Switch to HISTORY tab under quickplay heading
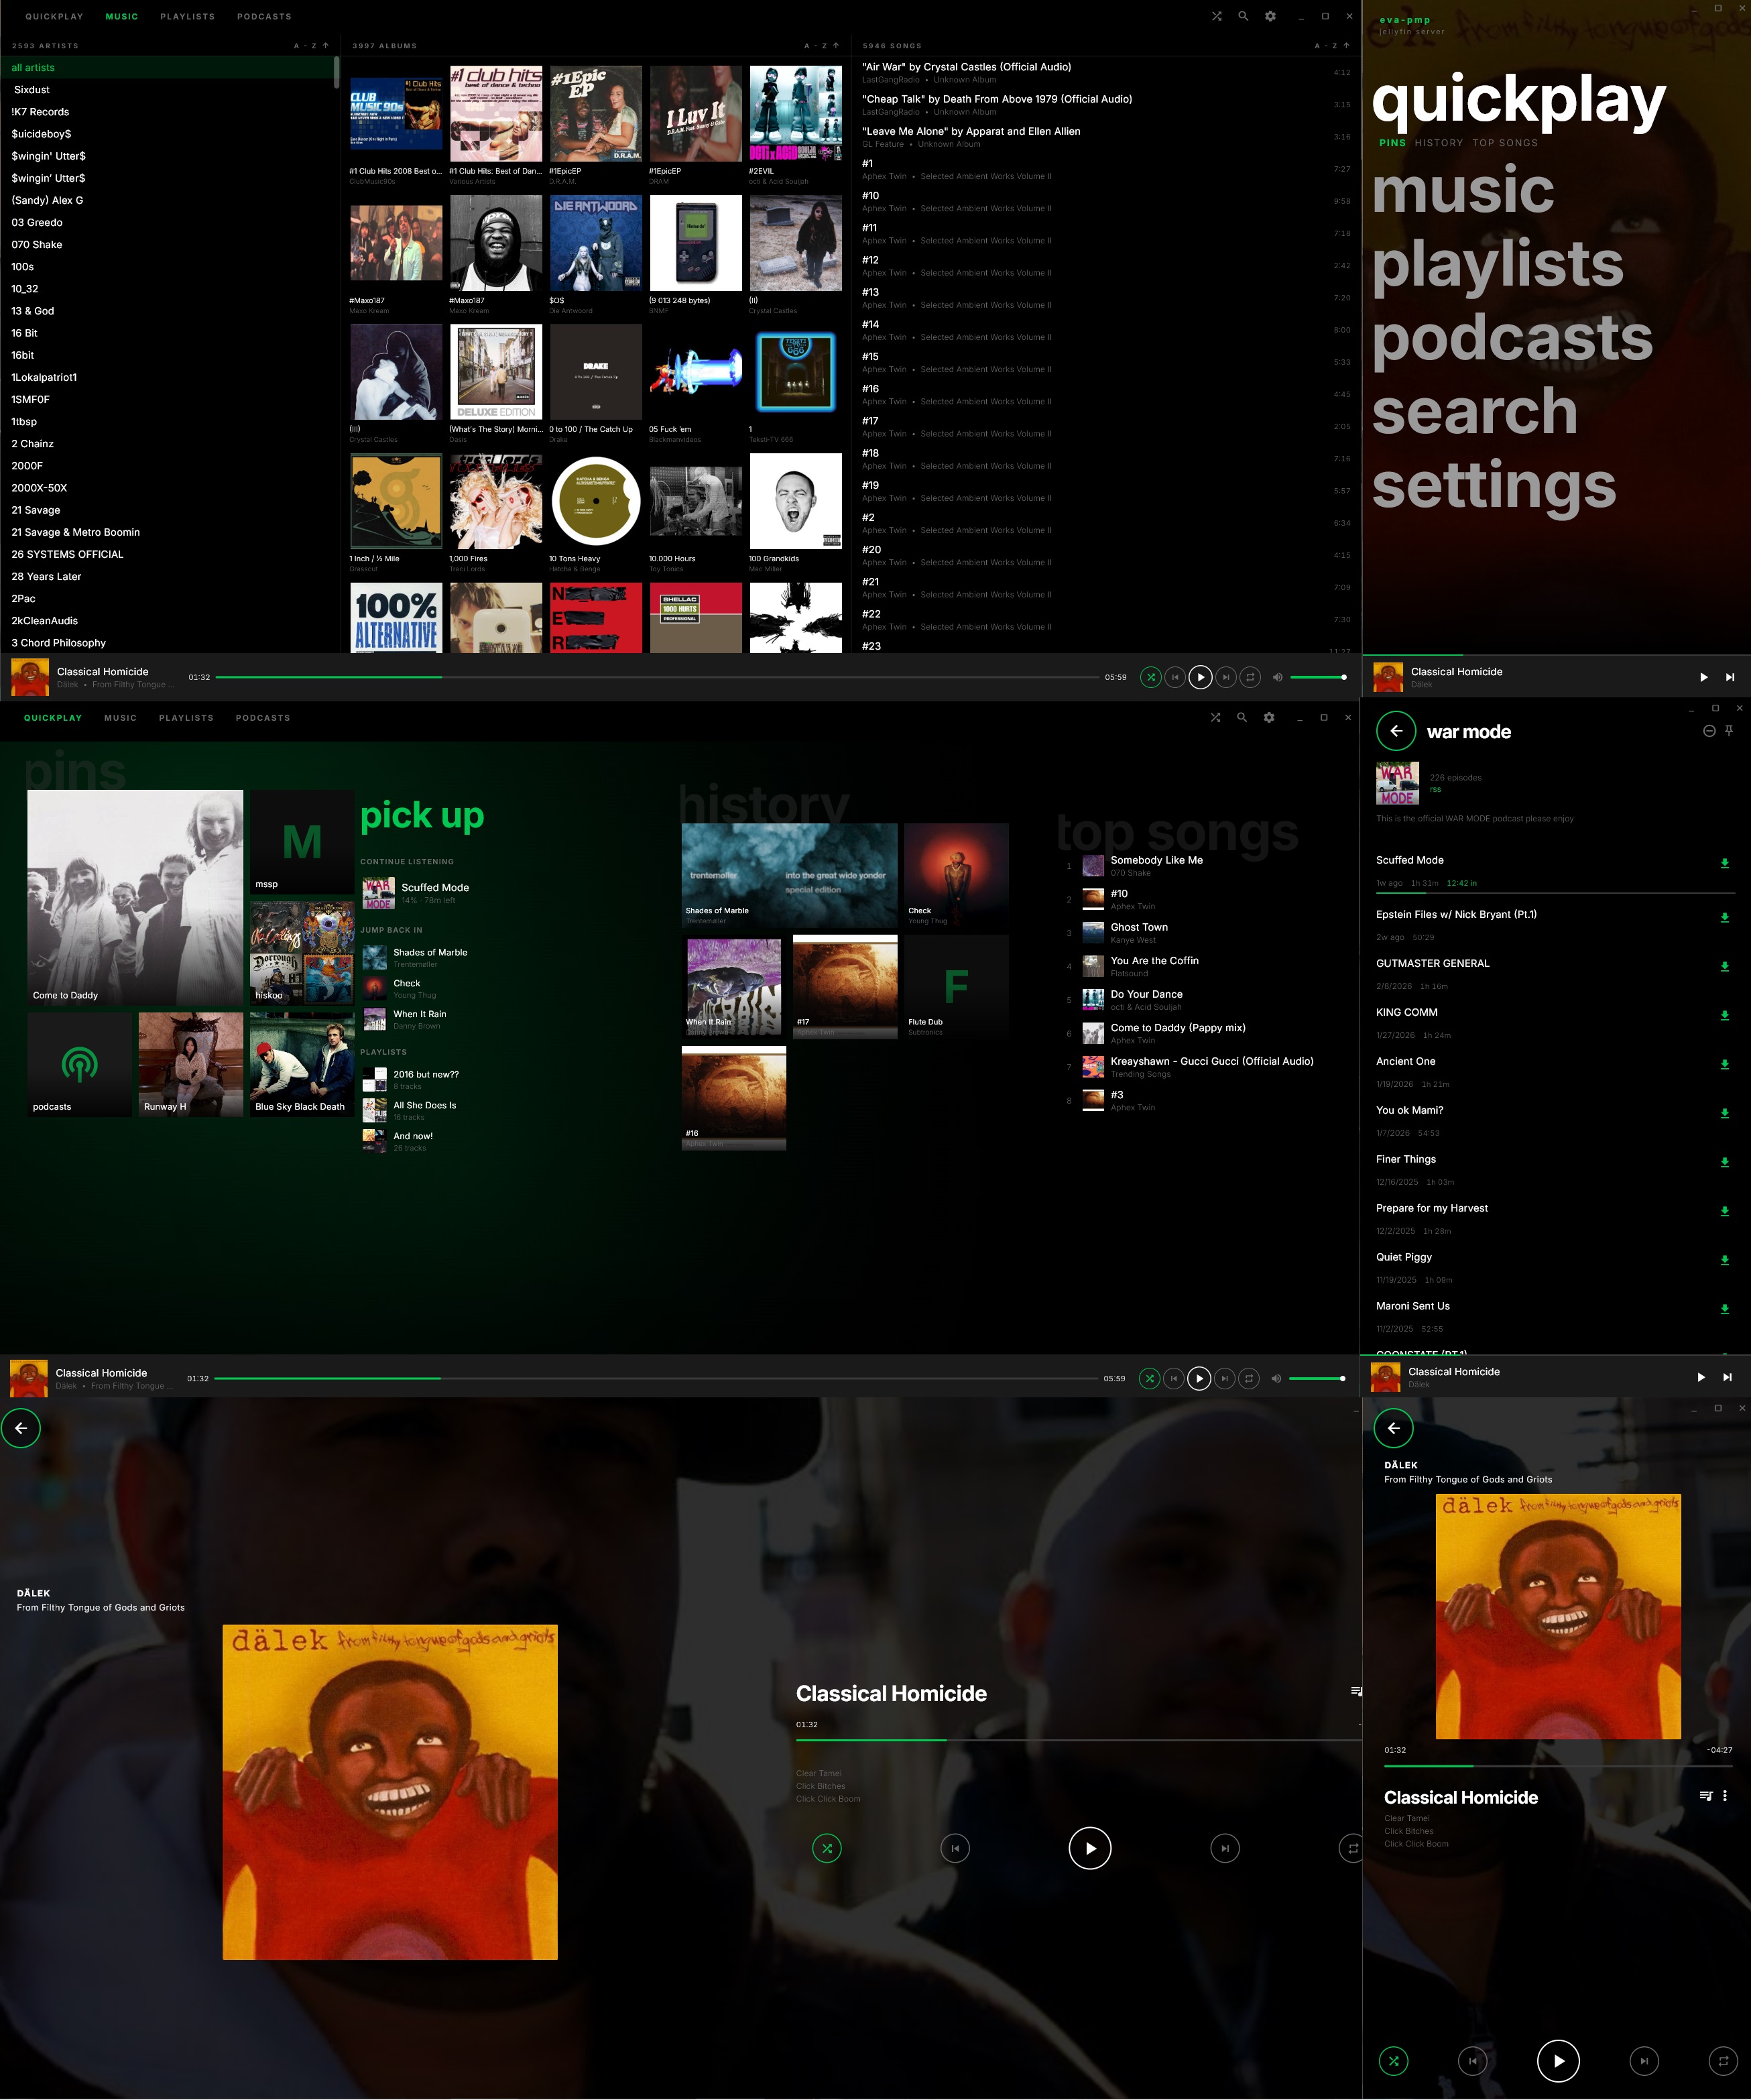The width and height of the screenshot is (1751, 2100). [1438, 143]
